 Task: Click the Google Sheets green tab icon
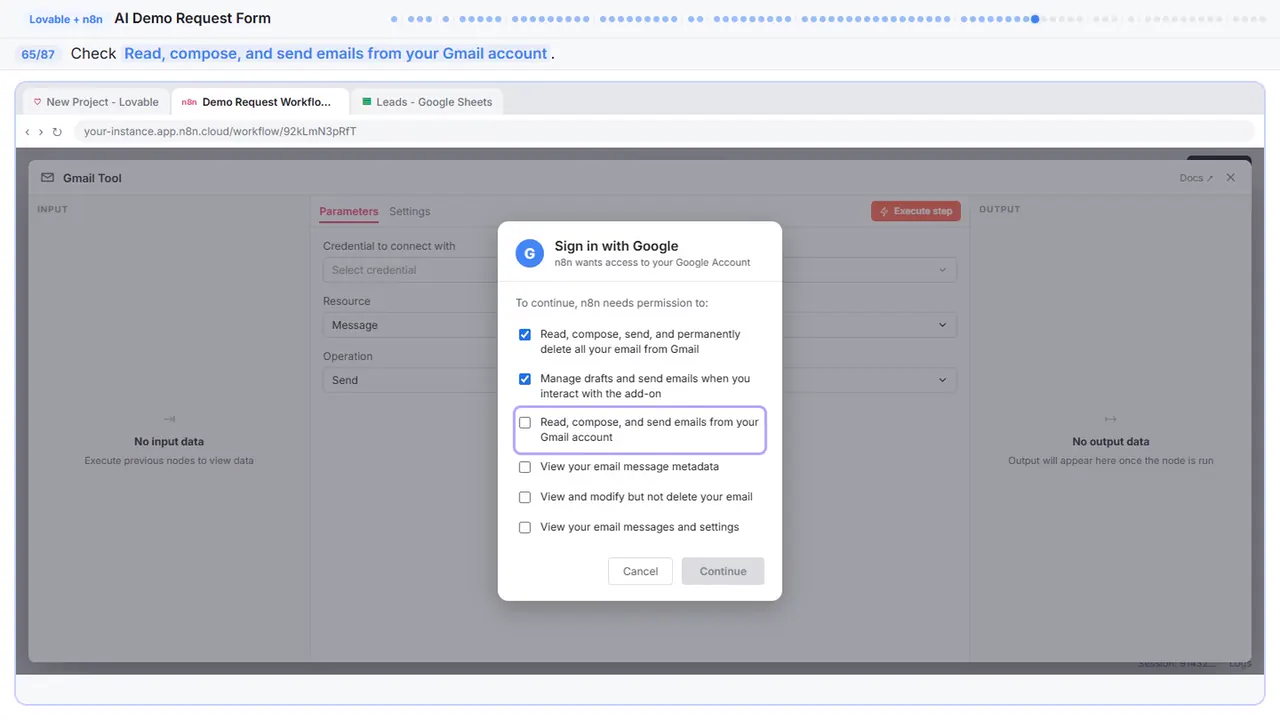click(367, 102)
